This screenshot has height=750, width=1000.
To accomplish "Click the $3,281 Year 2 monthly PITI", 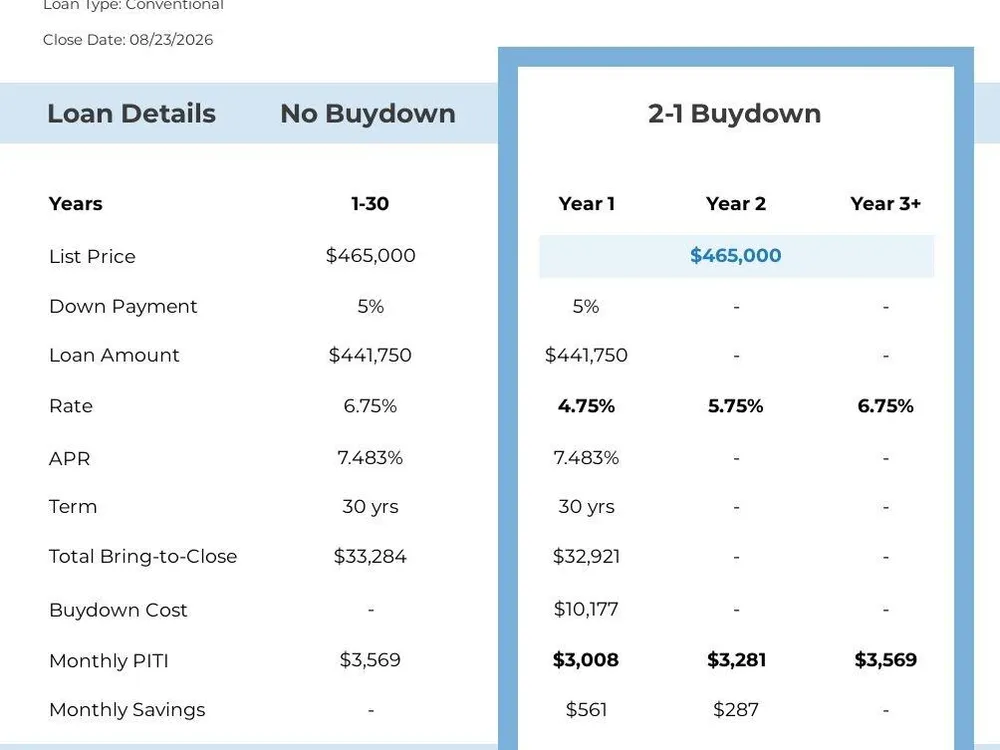I will point(736,659).
